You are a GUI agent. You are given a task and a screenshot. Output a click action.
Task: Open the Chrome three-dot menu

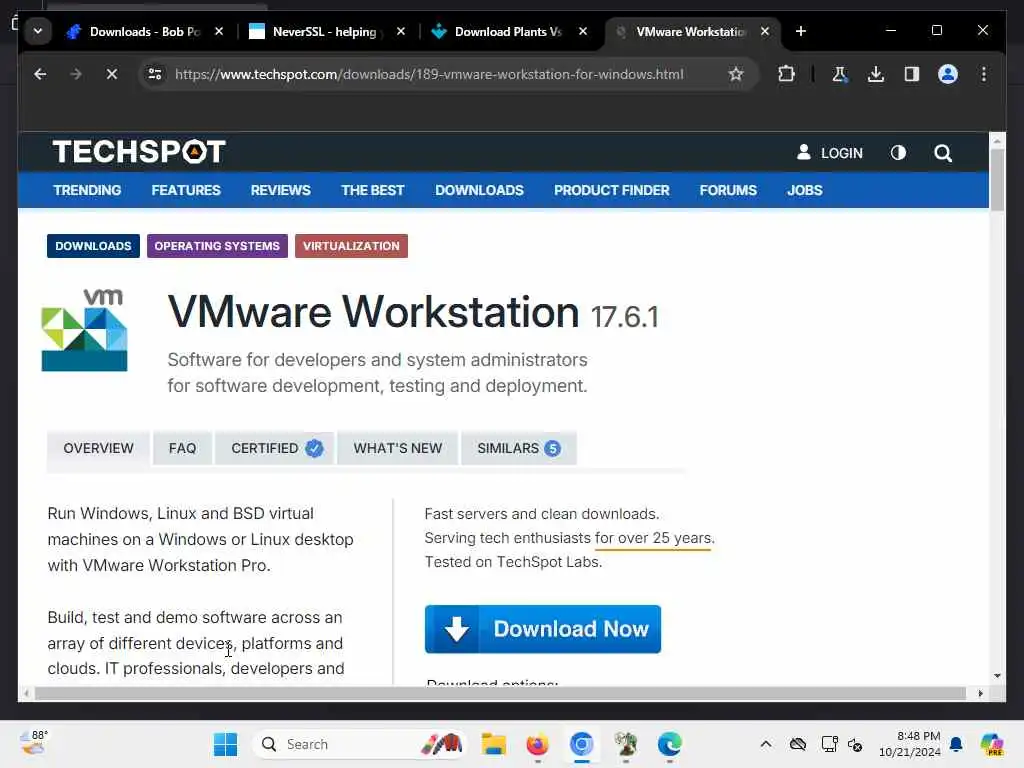tap(984, 74)
